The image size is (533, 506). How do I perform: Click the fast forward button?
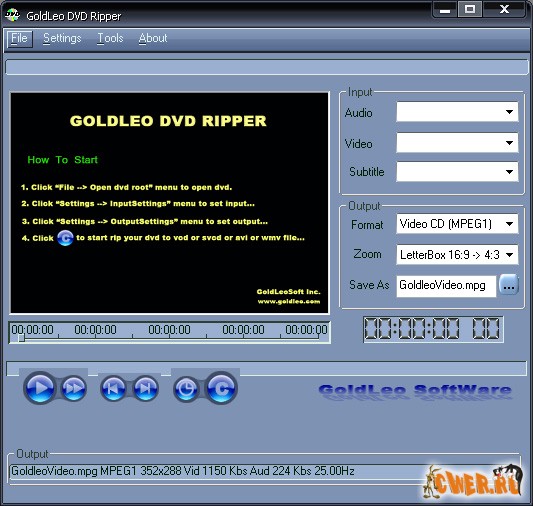point(74,388)
